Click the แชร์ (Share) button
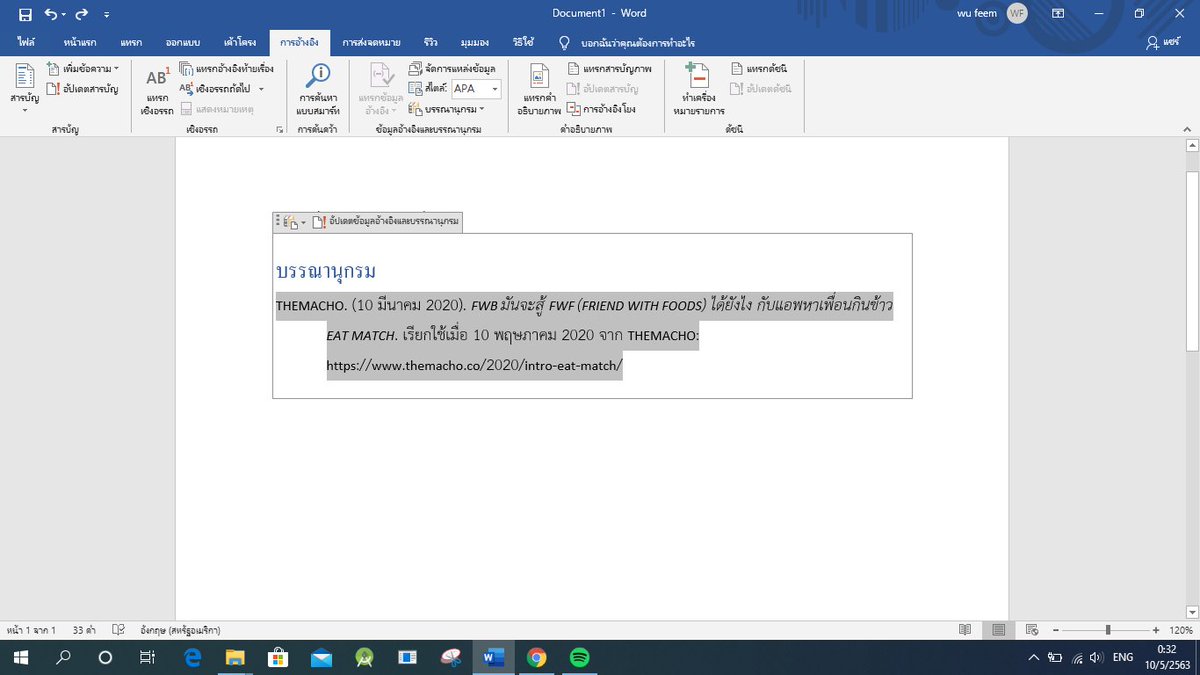This screenshot has width=1200, height=675. click(1165, 43)
